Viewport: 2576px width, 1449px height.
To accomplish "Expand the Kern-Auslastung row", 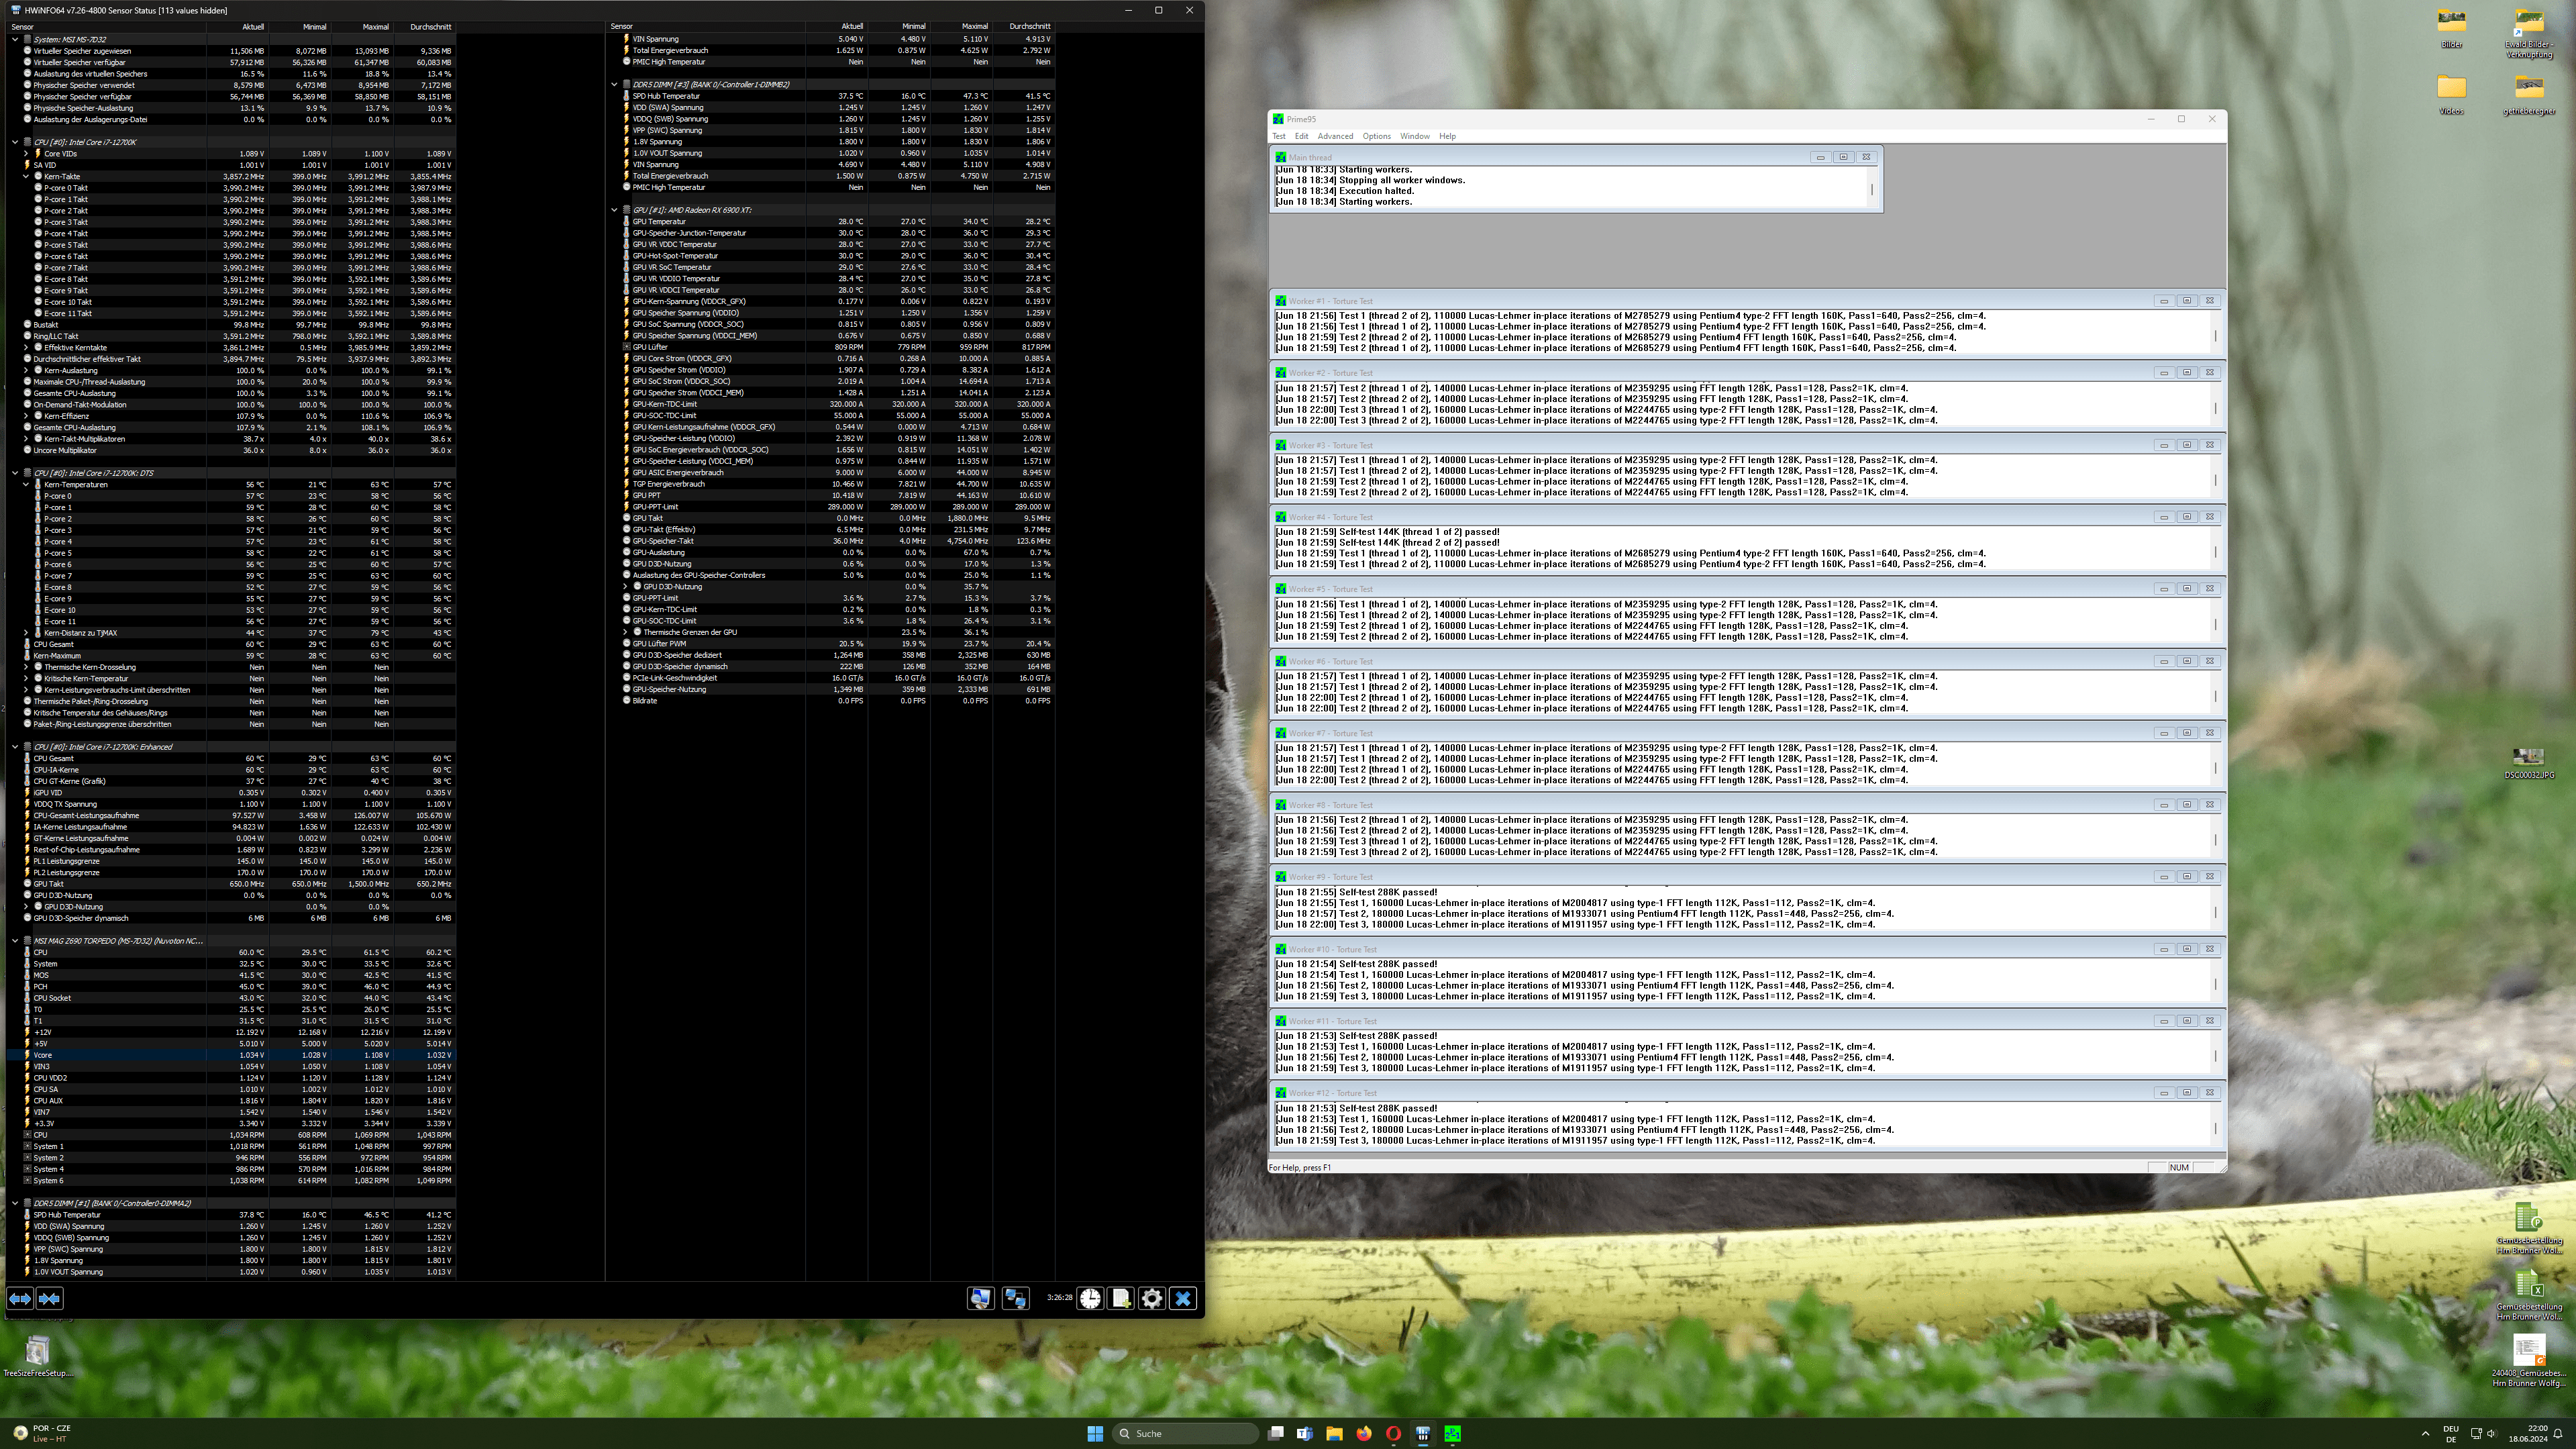I will 26,370.
